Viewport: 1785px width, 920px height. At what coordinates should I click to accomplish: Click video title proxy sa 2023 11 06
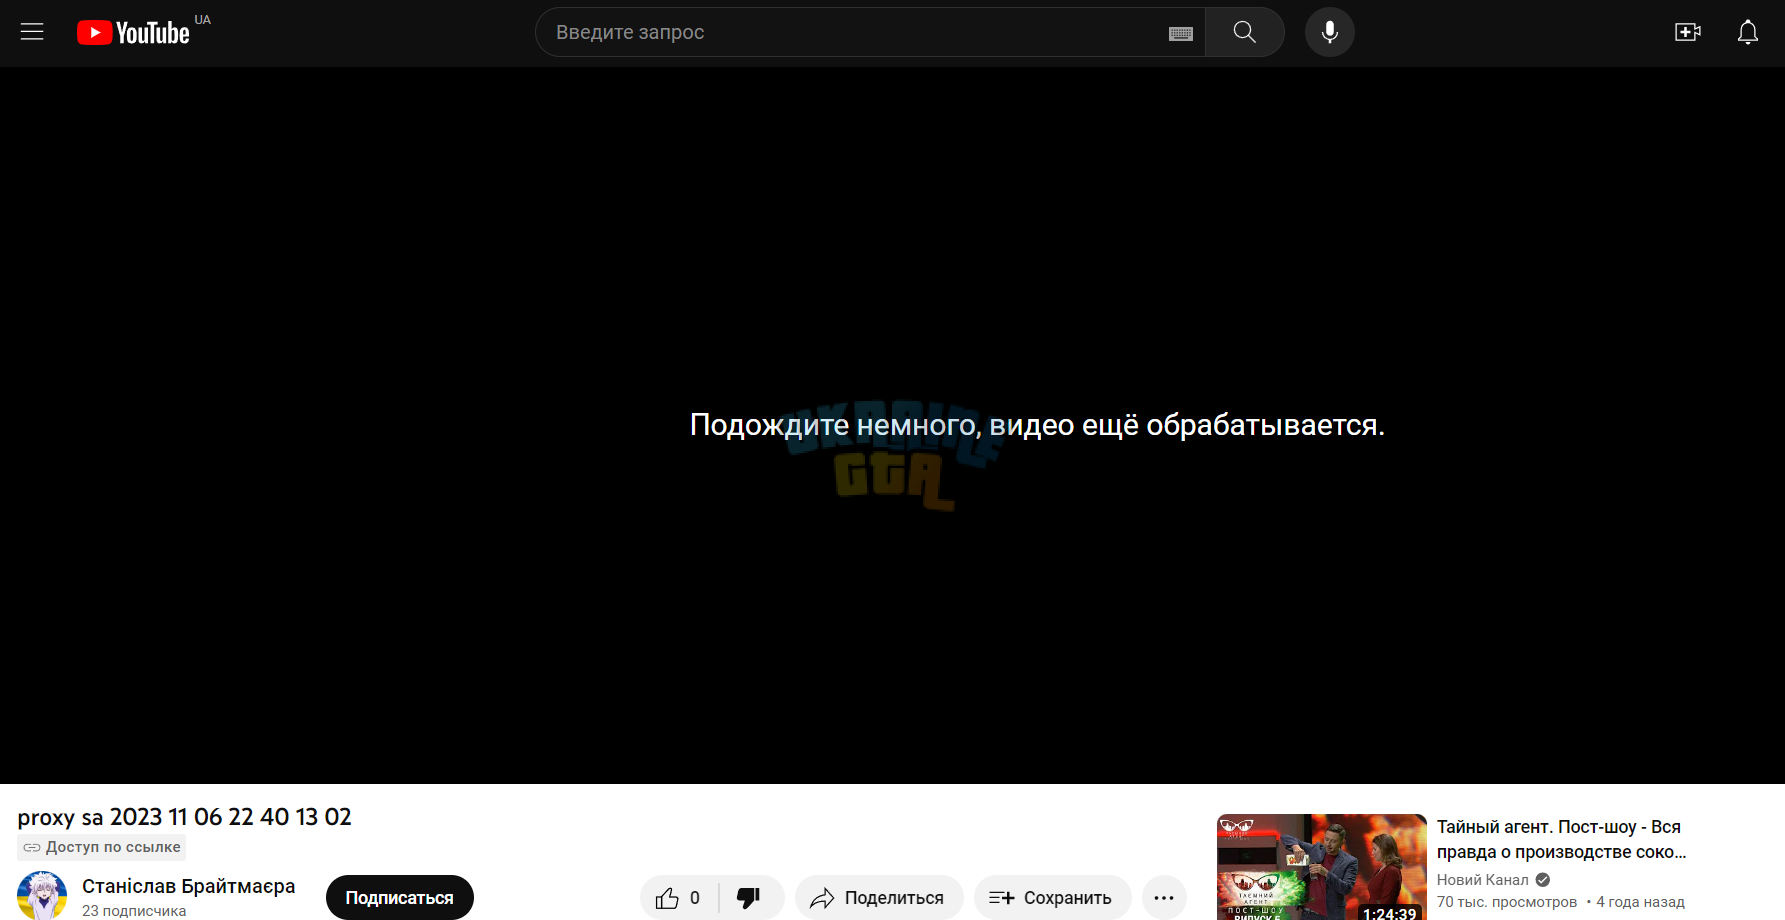[x=185, y=817]
